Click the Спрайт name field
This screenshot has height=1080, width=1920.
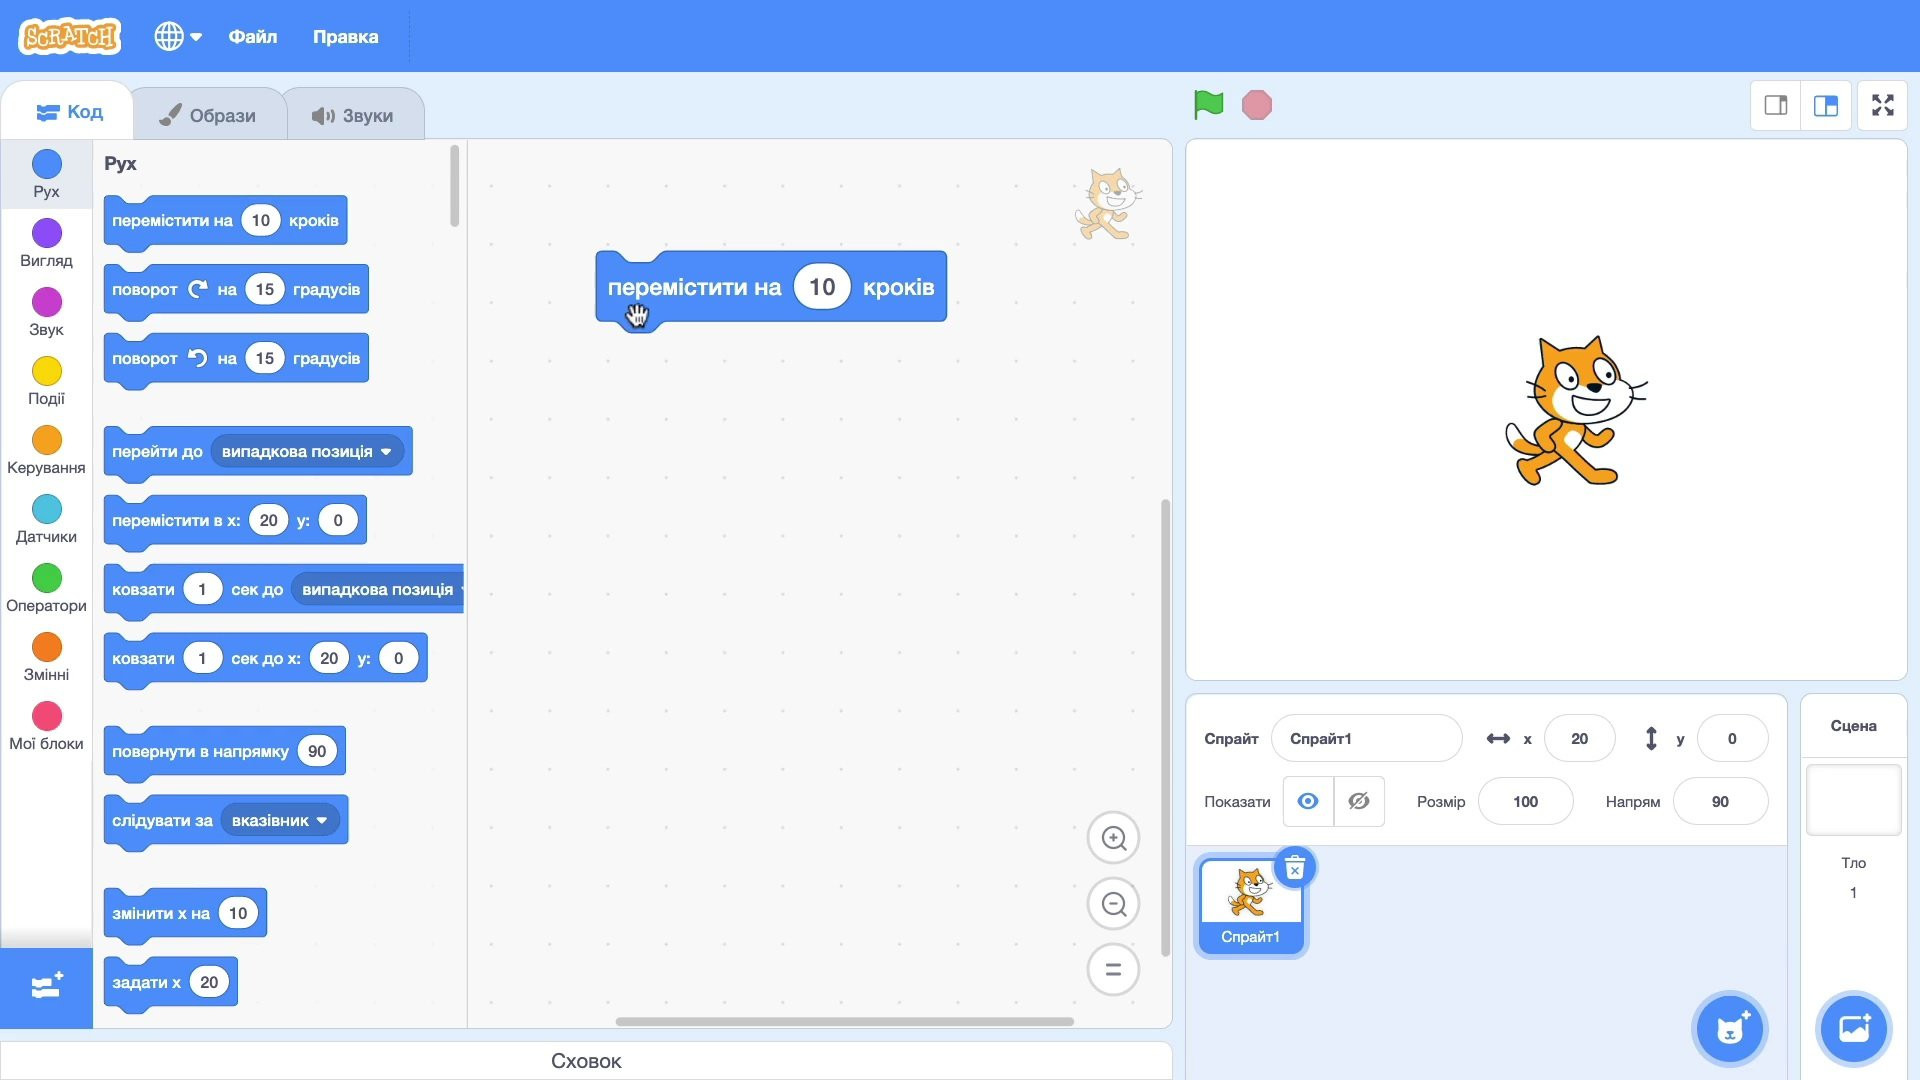(1366, 739)
